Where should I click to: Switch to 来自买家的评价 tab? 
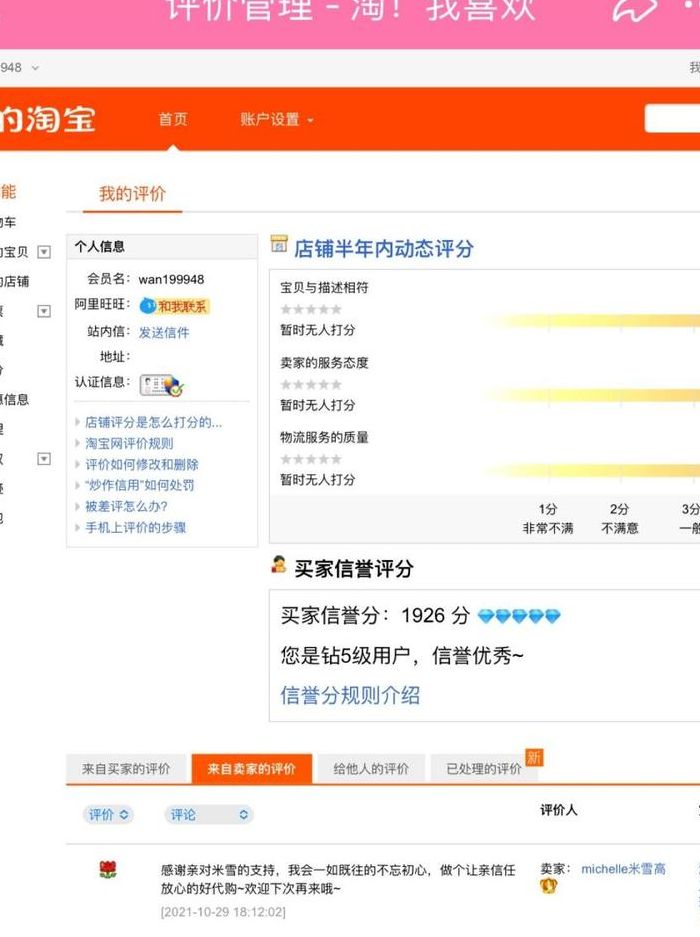[x=126, y=769]
